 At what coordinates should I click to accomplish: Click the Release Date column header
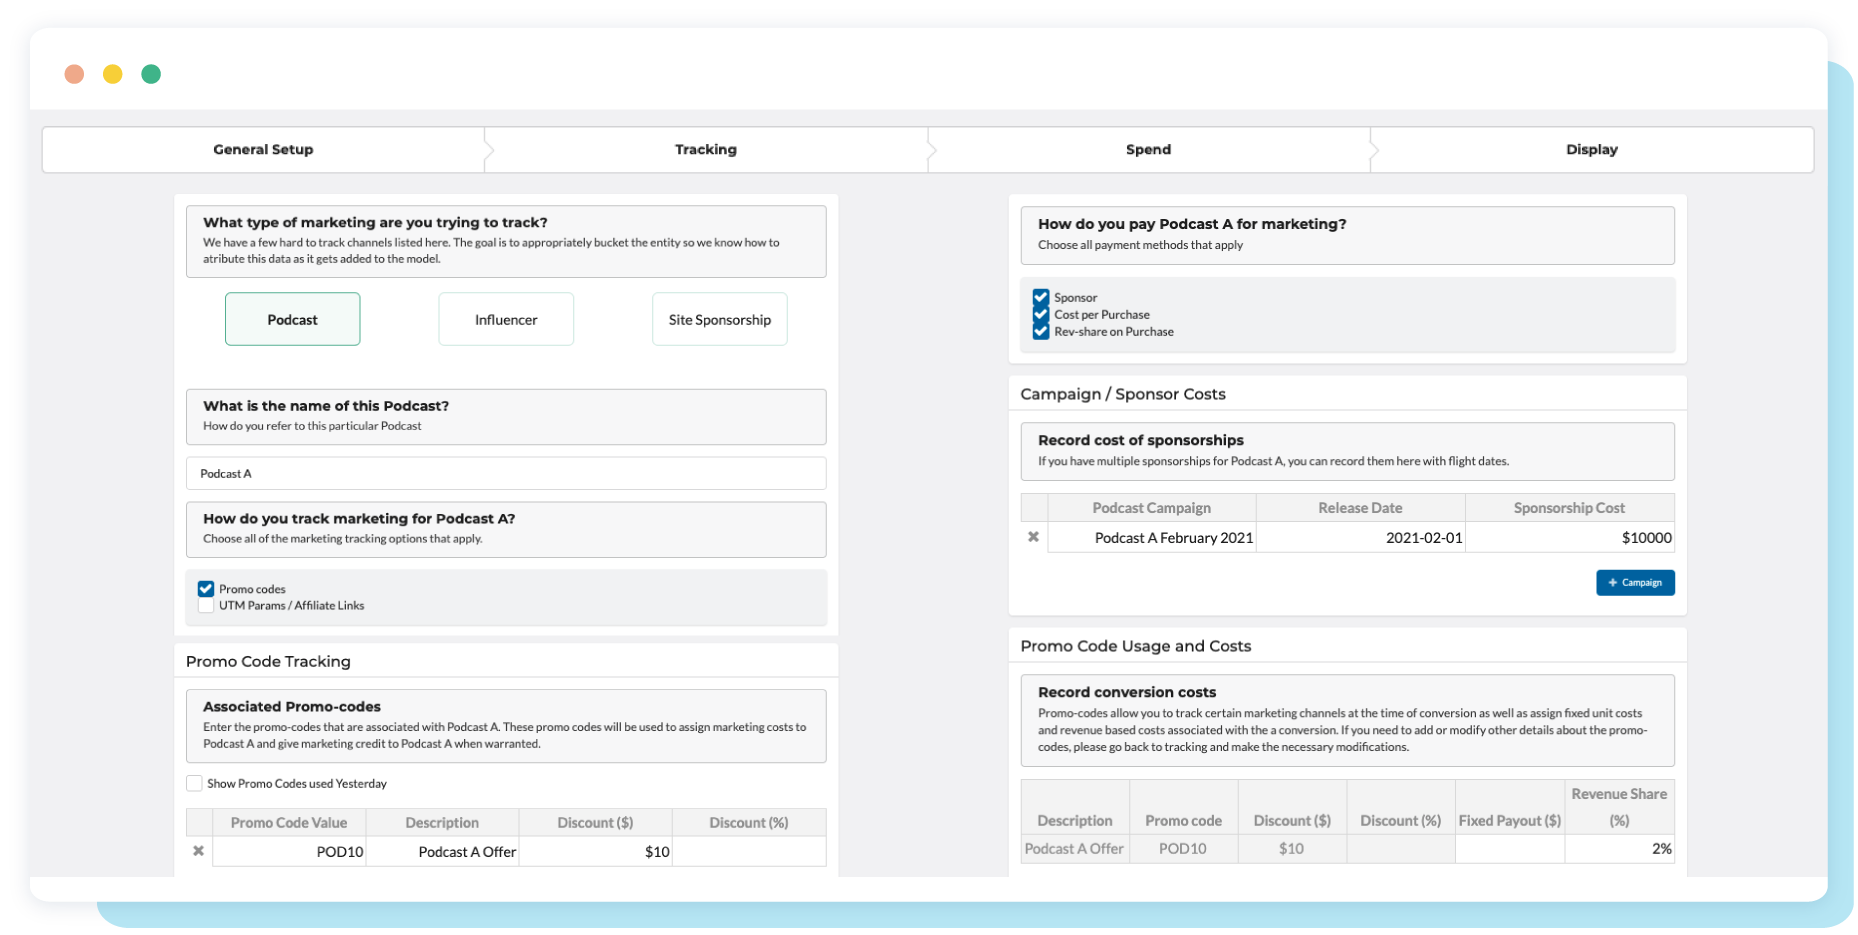click(1361, 507)
